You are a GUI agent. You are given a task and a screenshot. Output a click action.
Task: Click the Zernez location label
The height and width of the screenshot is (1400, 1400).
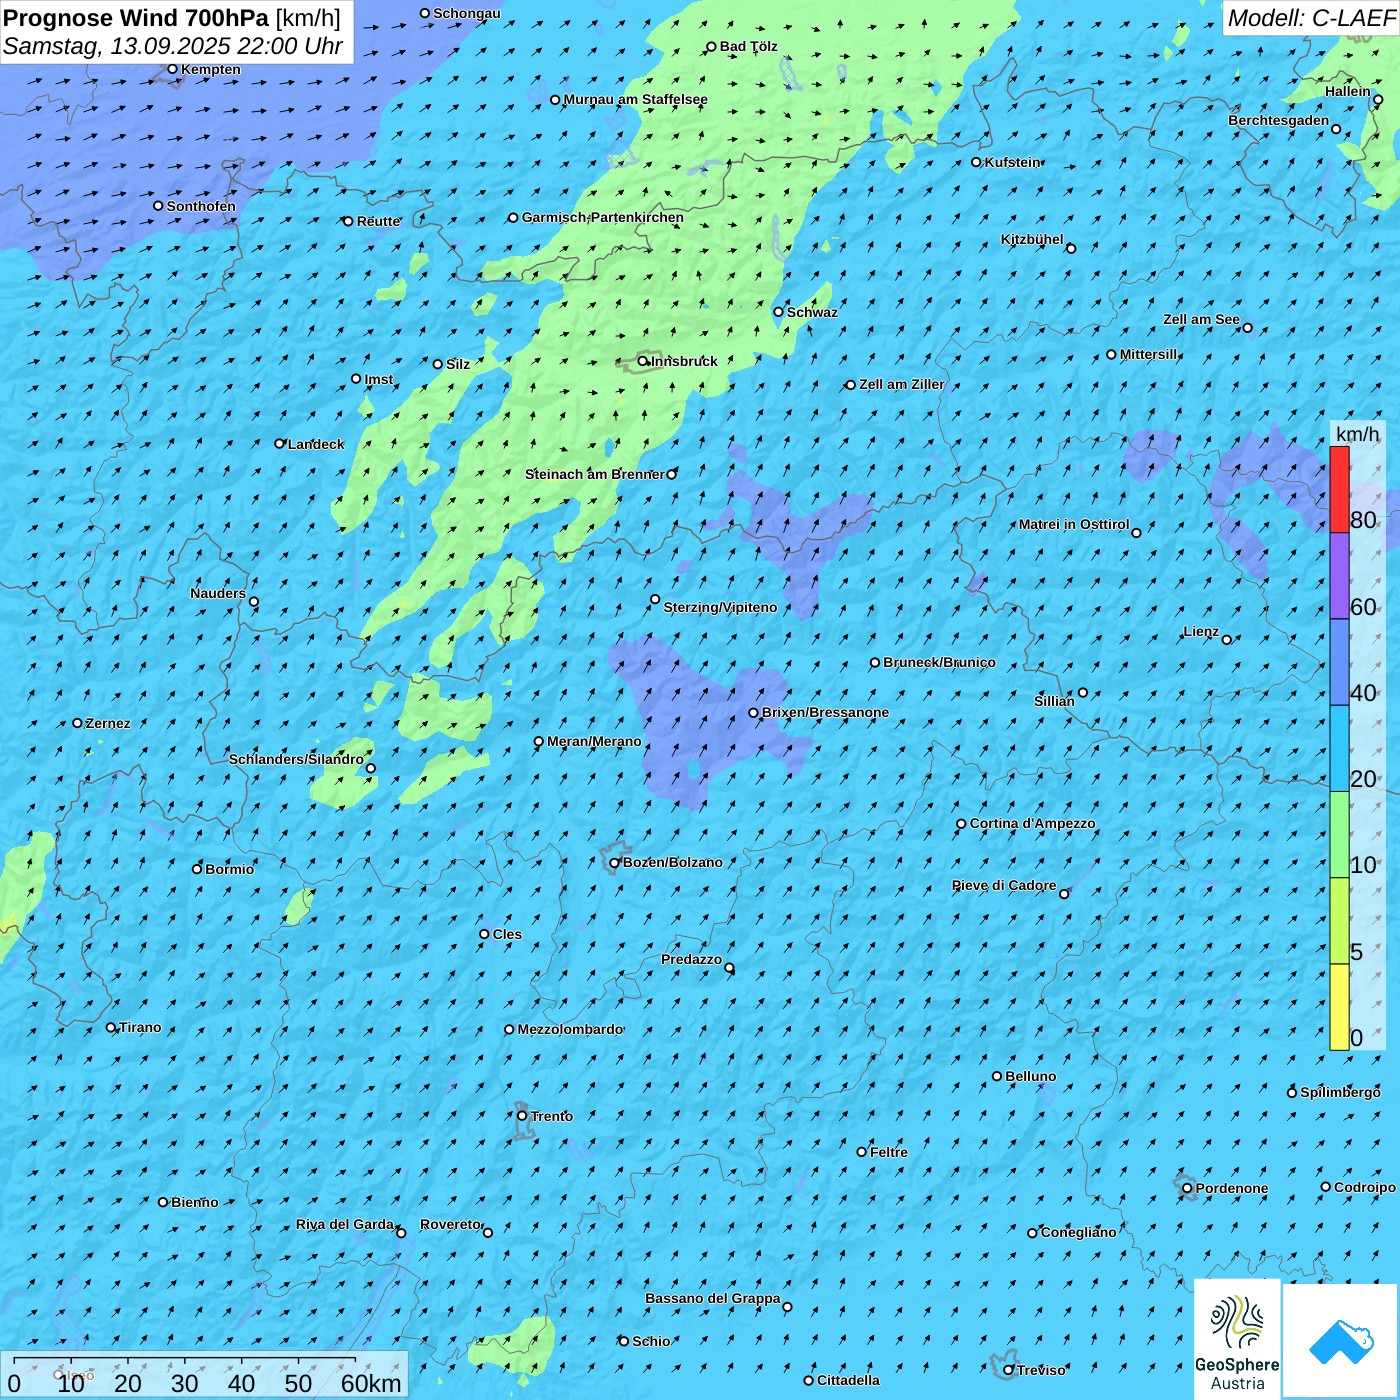[108, 723]
